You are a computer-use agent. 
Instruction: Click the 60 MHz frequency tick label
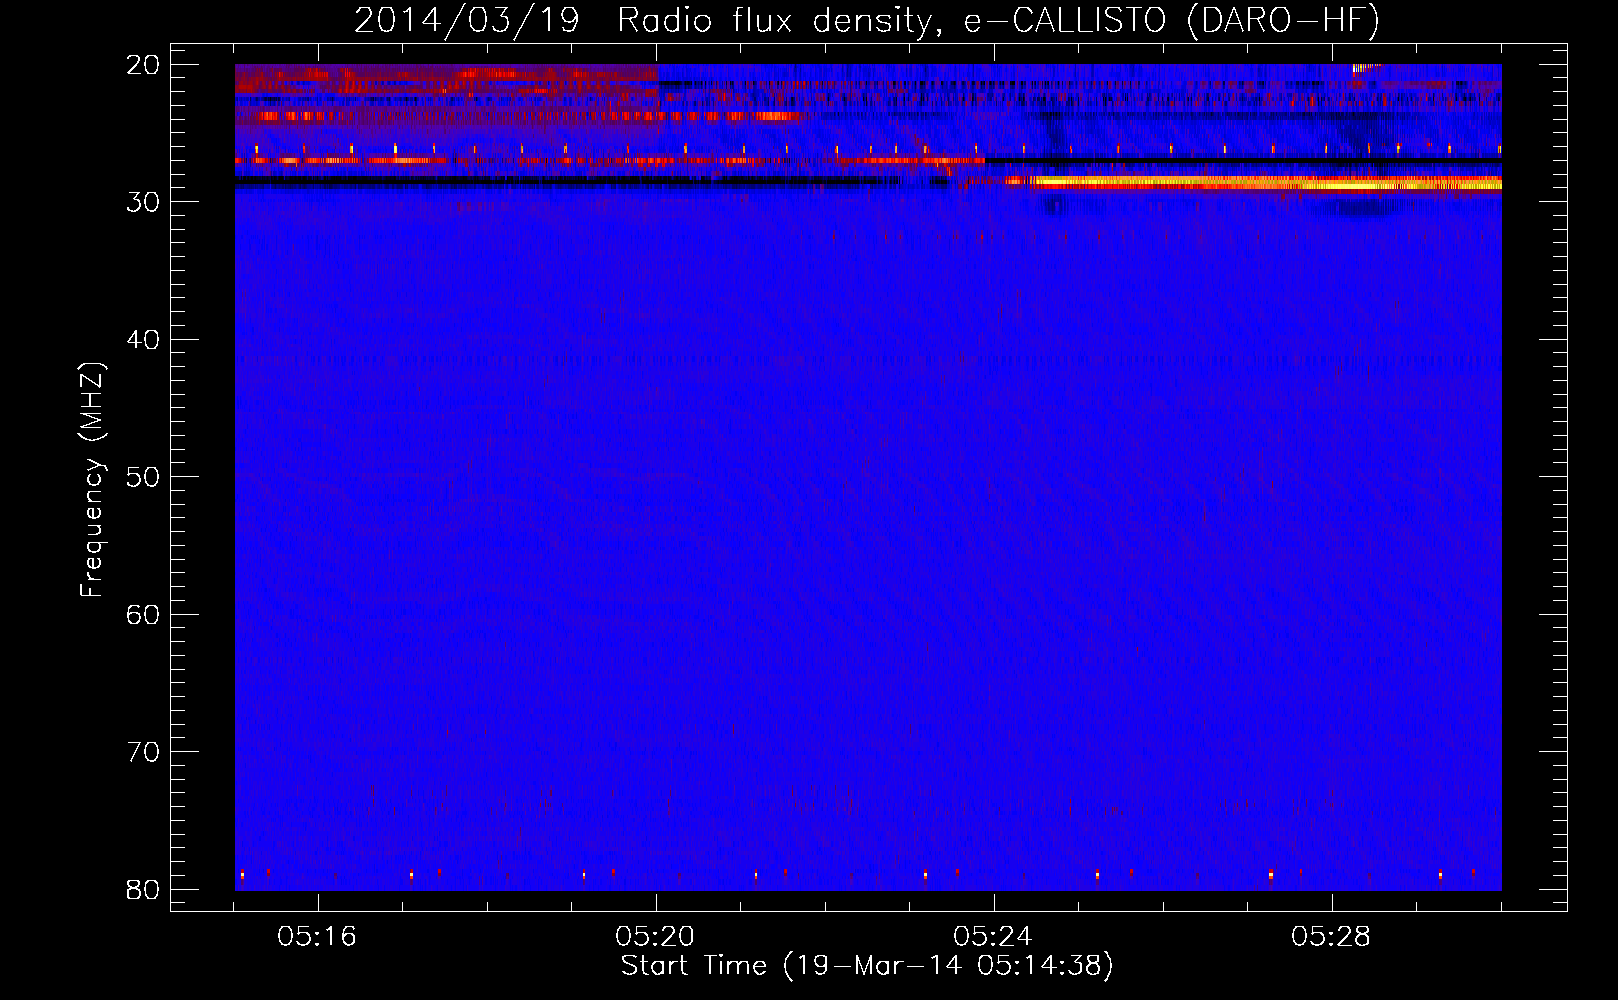coord(143,614)
